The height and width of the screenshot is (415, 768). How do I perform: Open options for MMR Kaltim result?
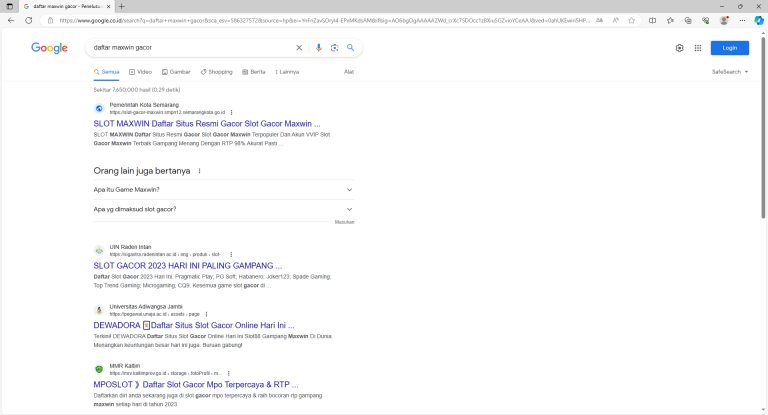[228, 373]
